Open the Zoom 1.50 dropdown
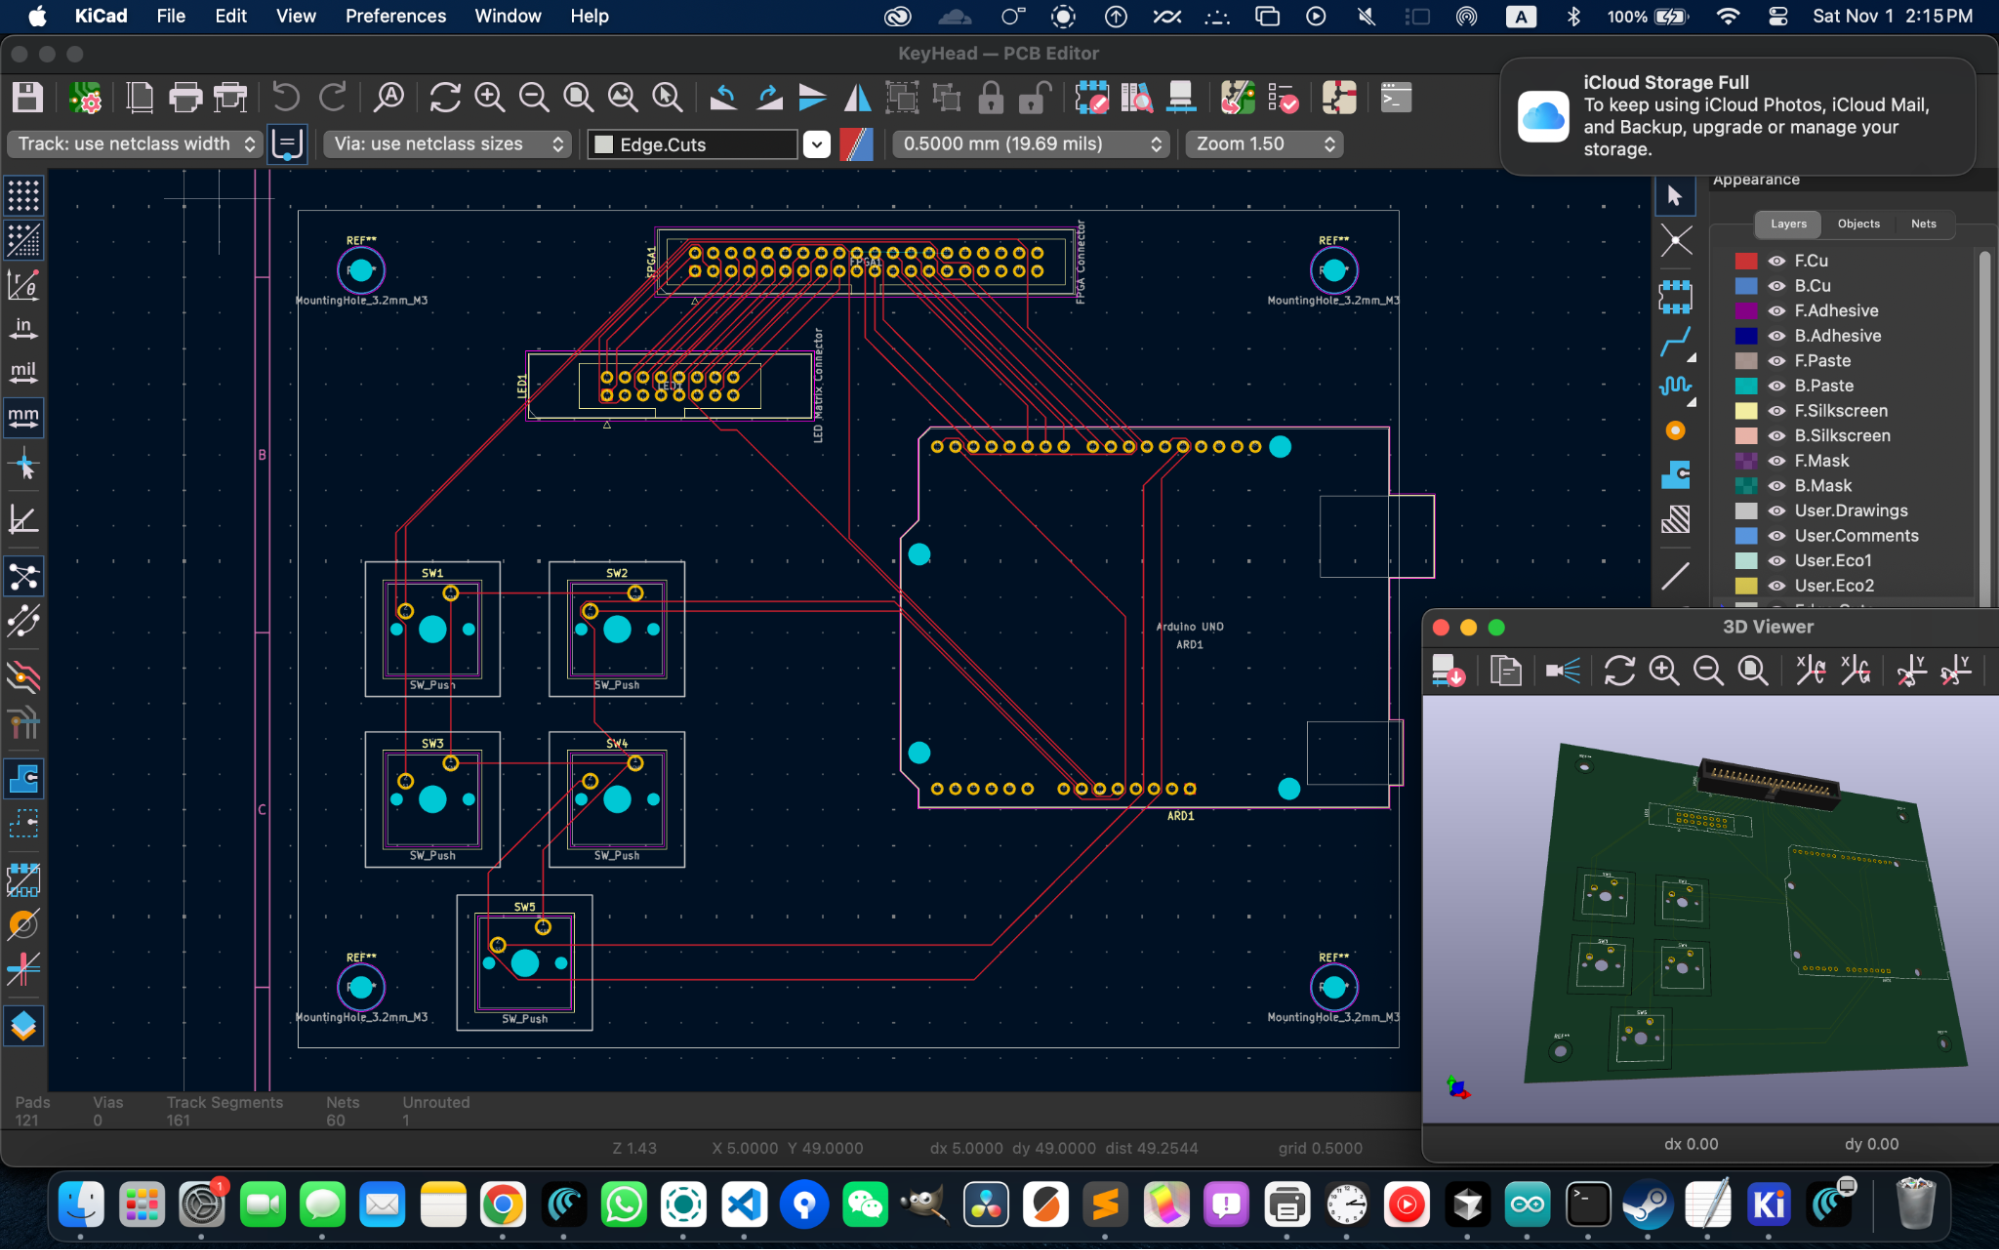The image size is (1999, 1250). [x=1264, y=144]
